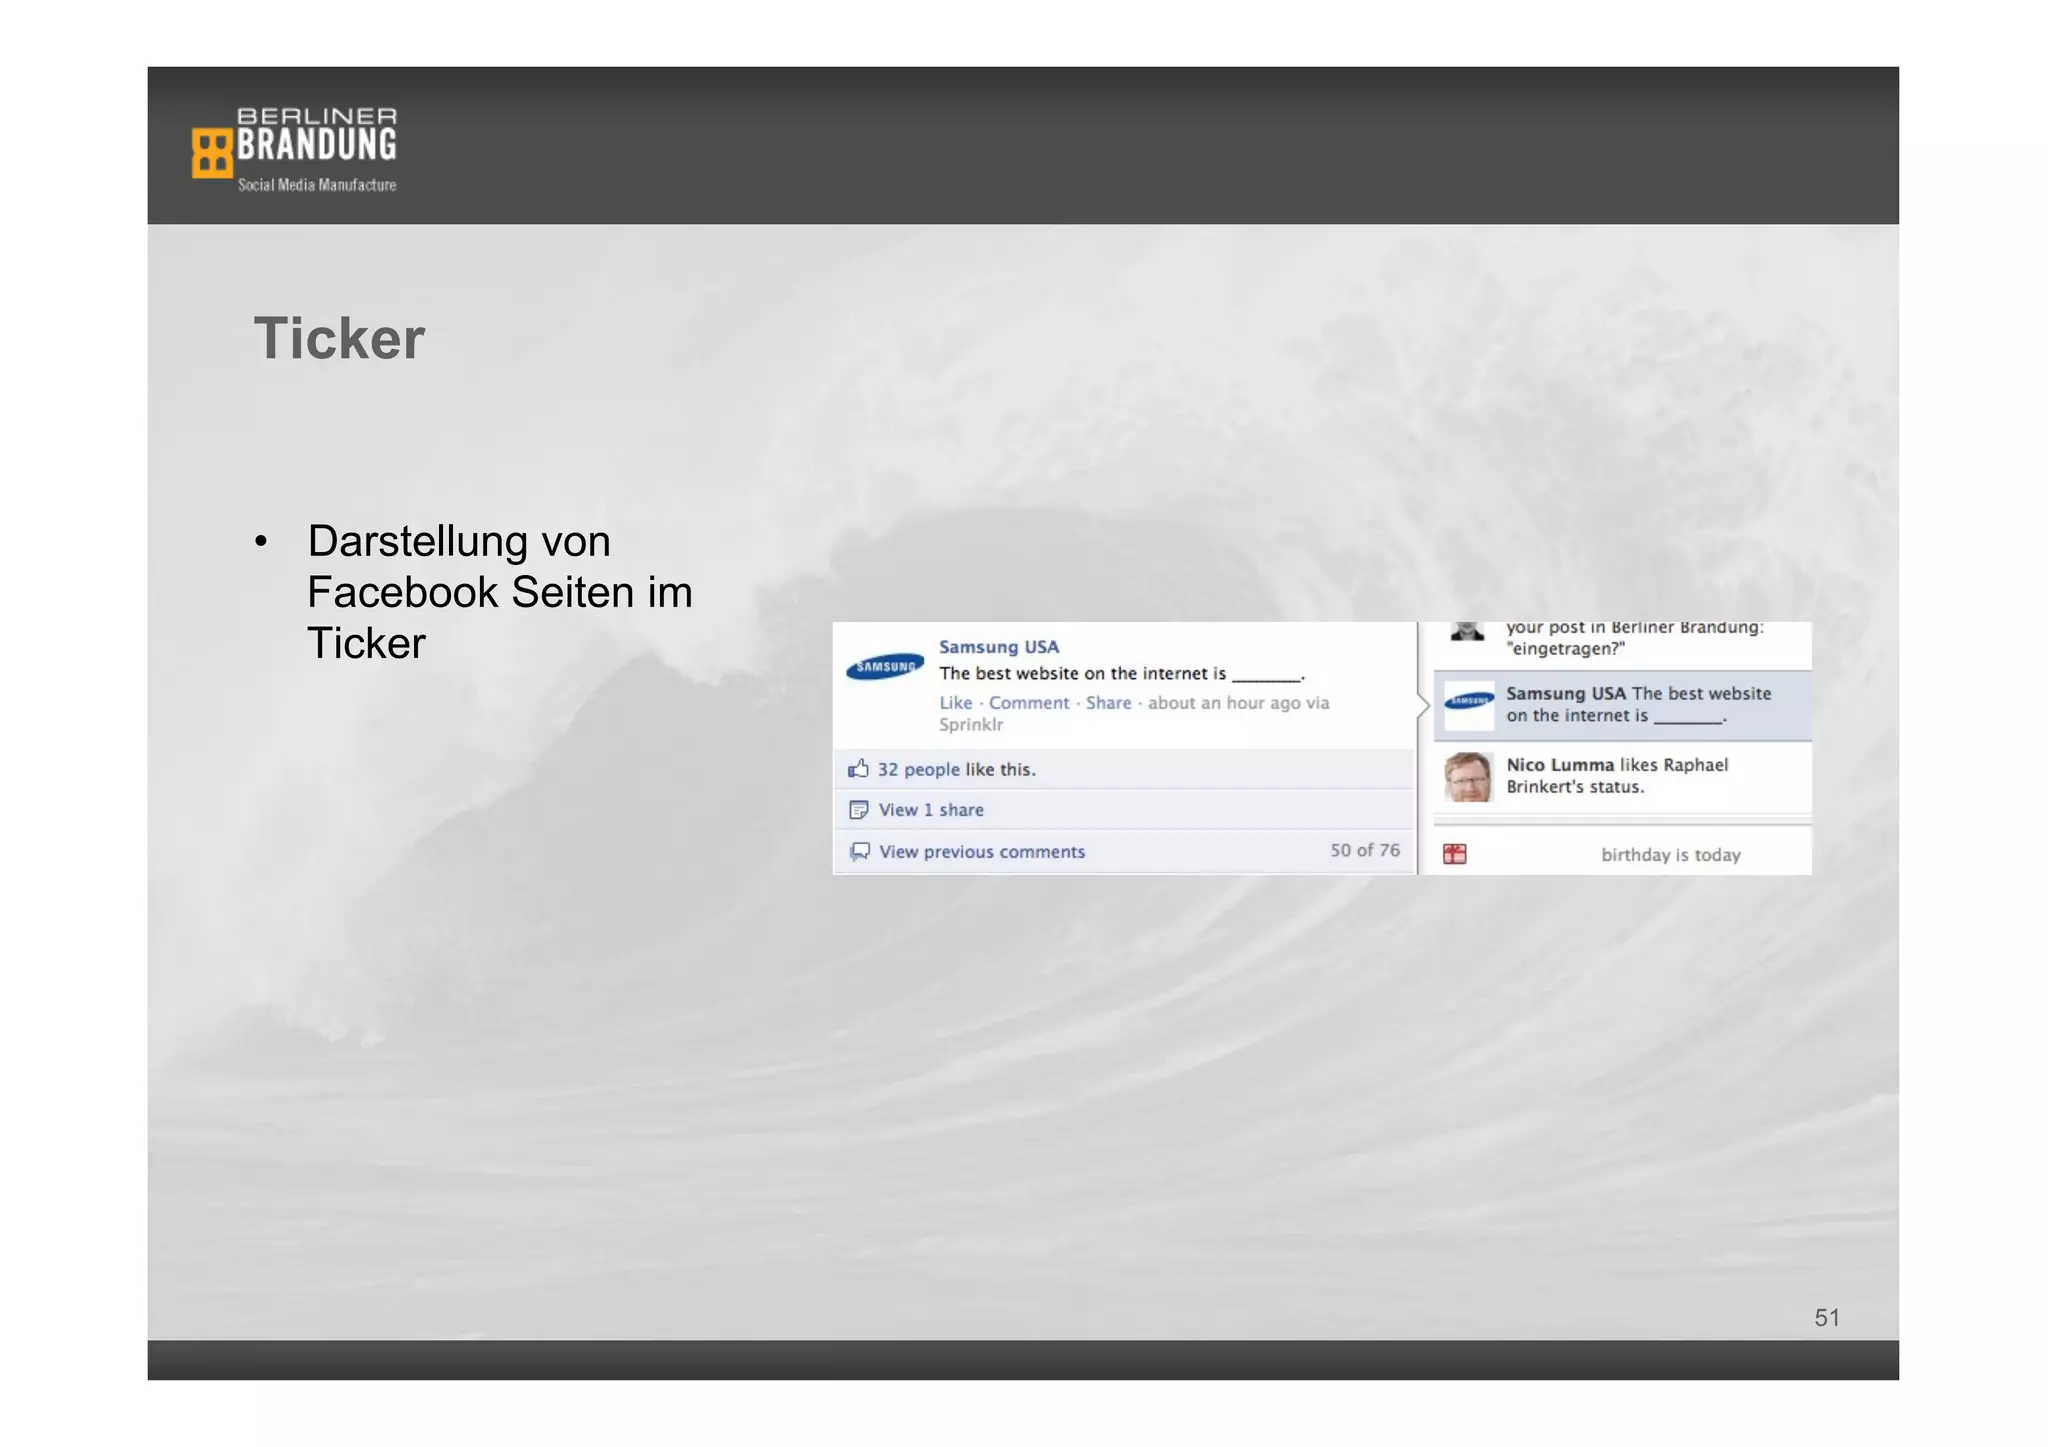Open the 'birthday is today' reminder
This screenshot has width=2048, height=1447.
(x=1670, y=855)
